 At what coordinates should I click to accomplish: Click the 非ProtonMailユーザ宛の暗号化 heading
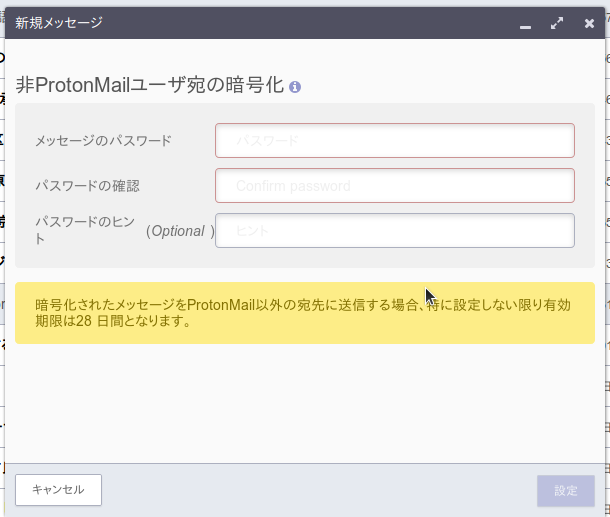[150, 85]
